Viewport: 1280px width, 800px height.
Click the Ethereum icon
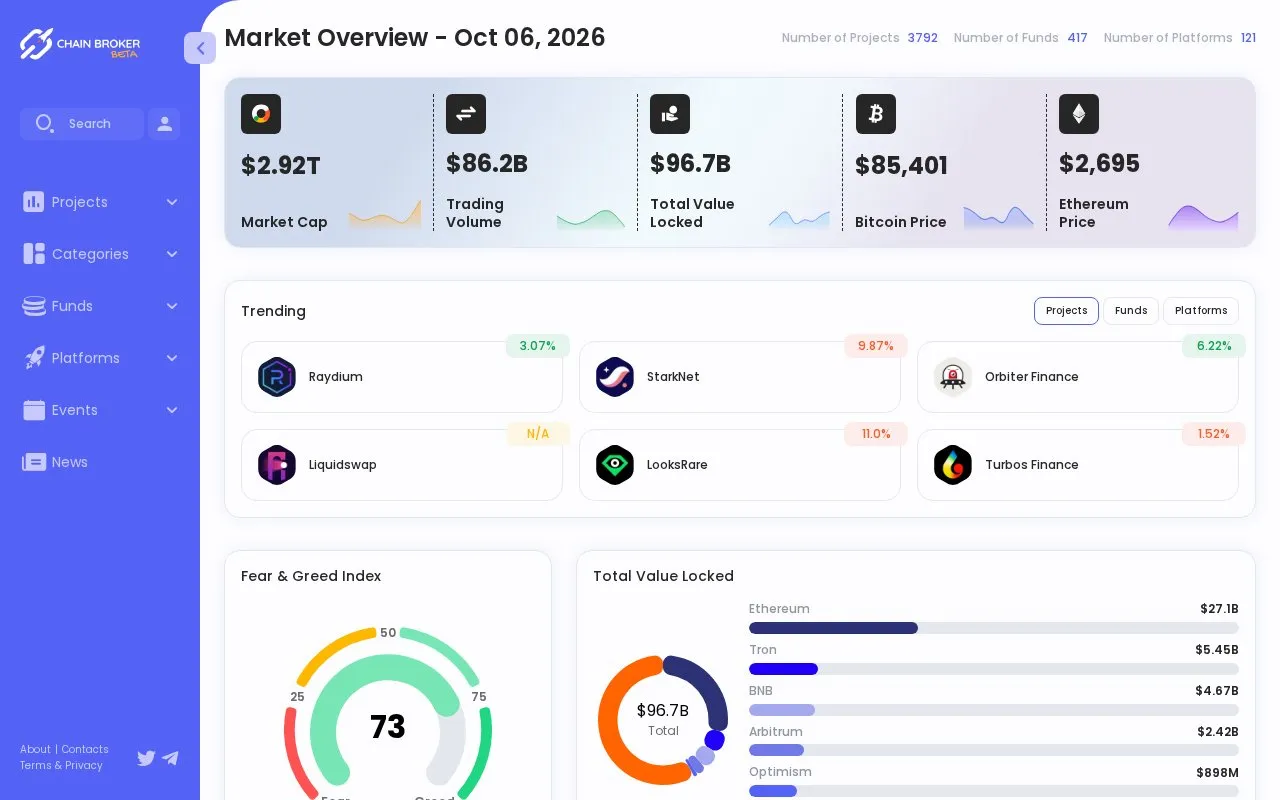pos(1079,114)
